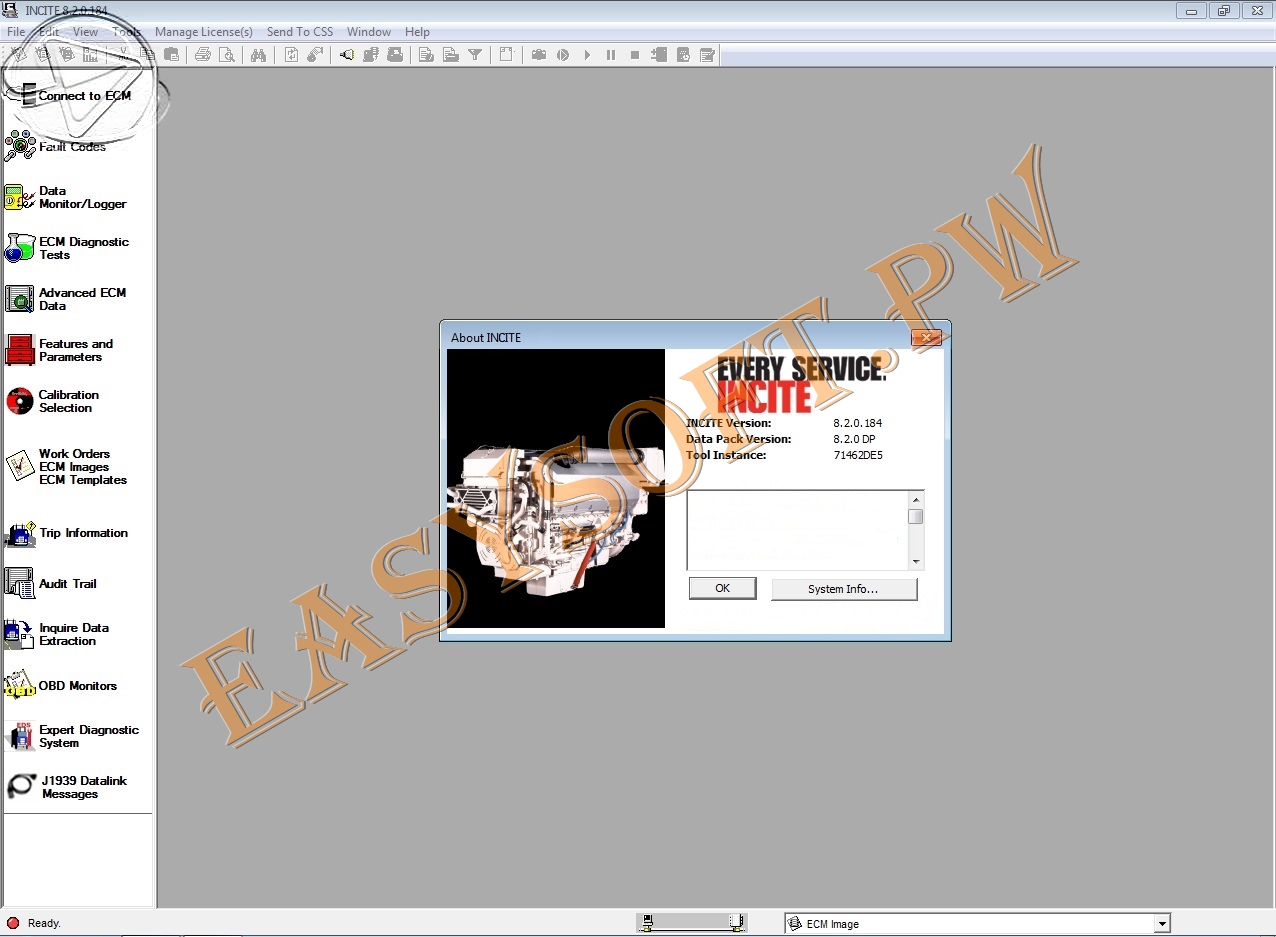Click the funnel Filter toolbar icon

point(475,55)
